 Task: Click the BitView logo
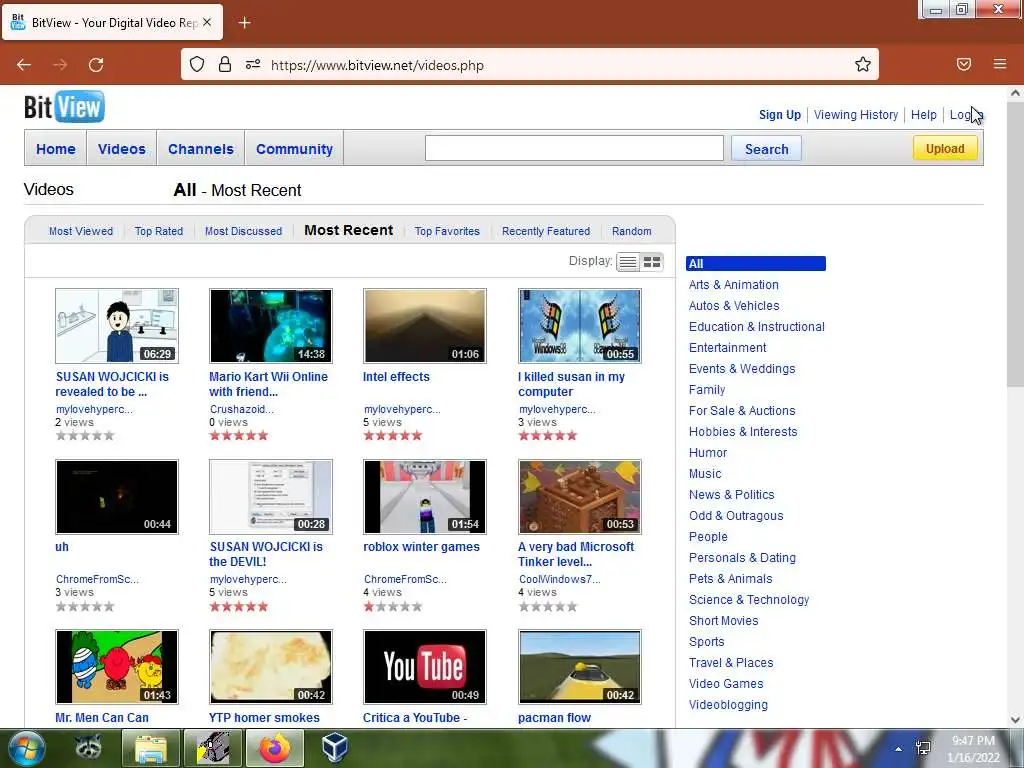tap(64, 107)
